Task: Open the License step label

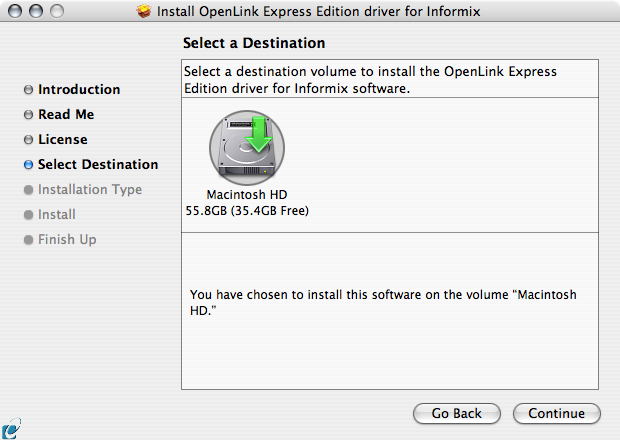Action: (62, 139)
